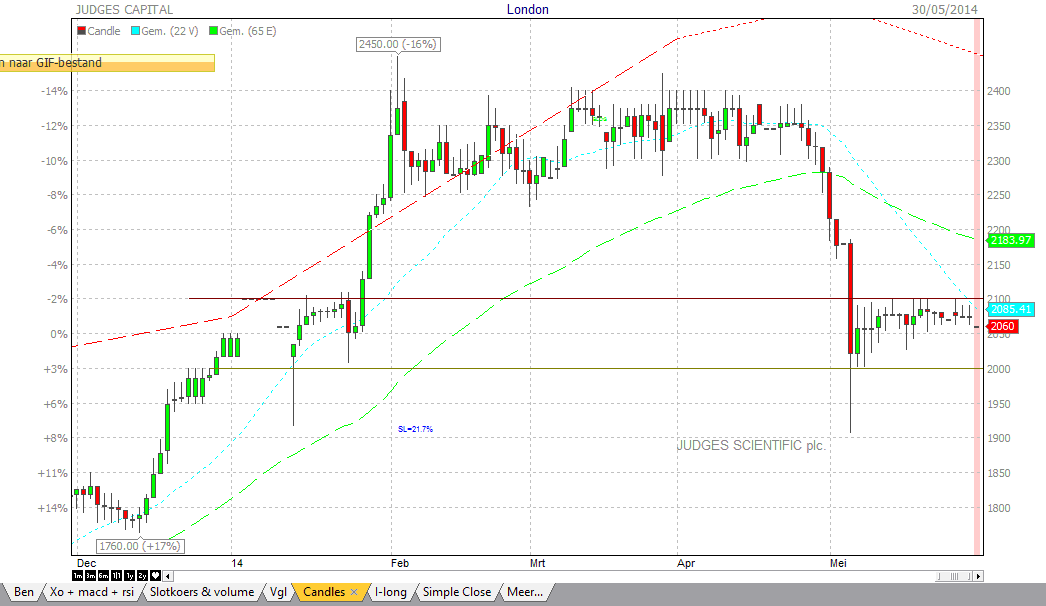This screenshot has height=606, width=1046.
Task: Click the cyan 2085.41 price tag
Action: 1011,309
